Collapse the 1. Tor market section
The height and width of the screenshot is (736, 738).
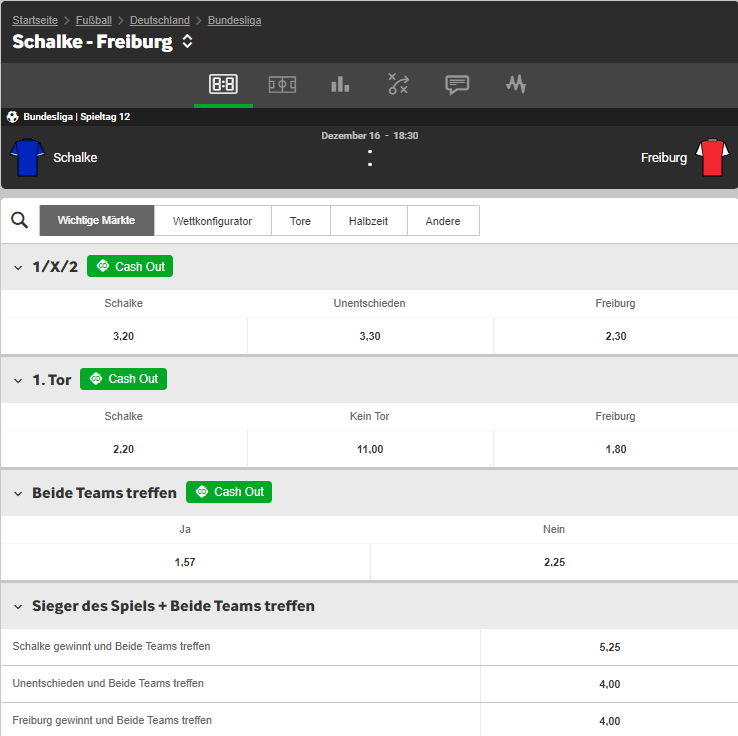(18, 380)
